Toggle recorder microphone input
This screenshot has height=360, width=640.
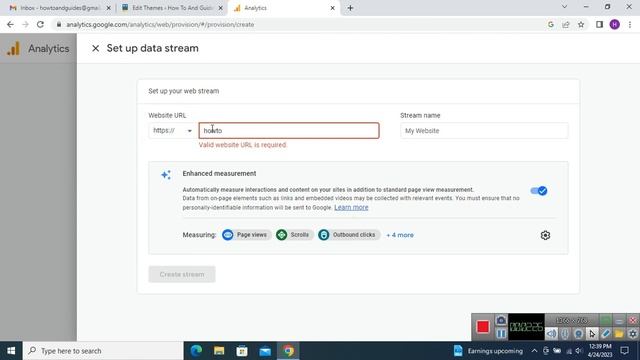point(564,333)
